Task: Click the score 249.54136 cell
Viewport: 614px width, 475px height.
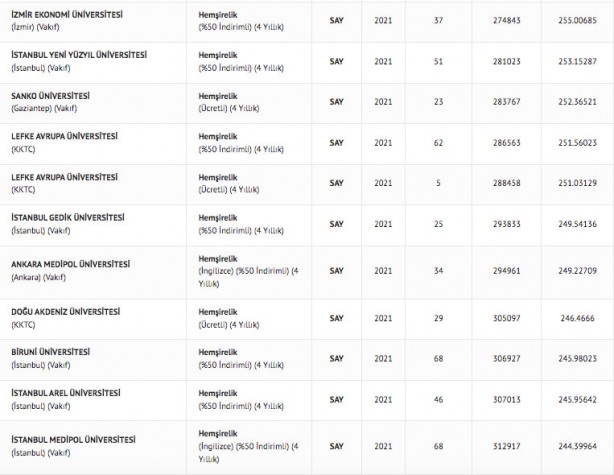Action: pos(578,224)
